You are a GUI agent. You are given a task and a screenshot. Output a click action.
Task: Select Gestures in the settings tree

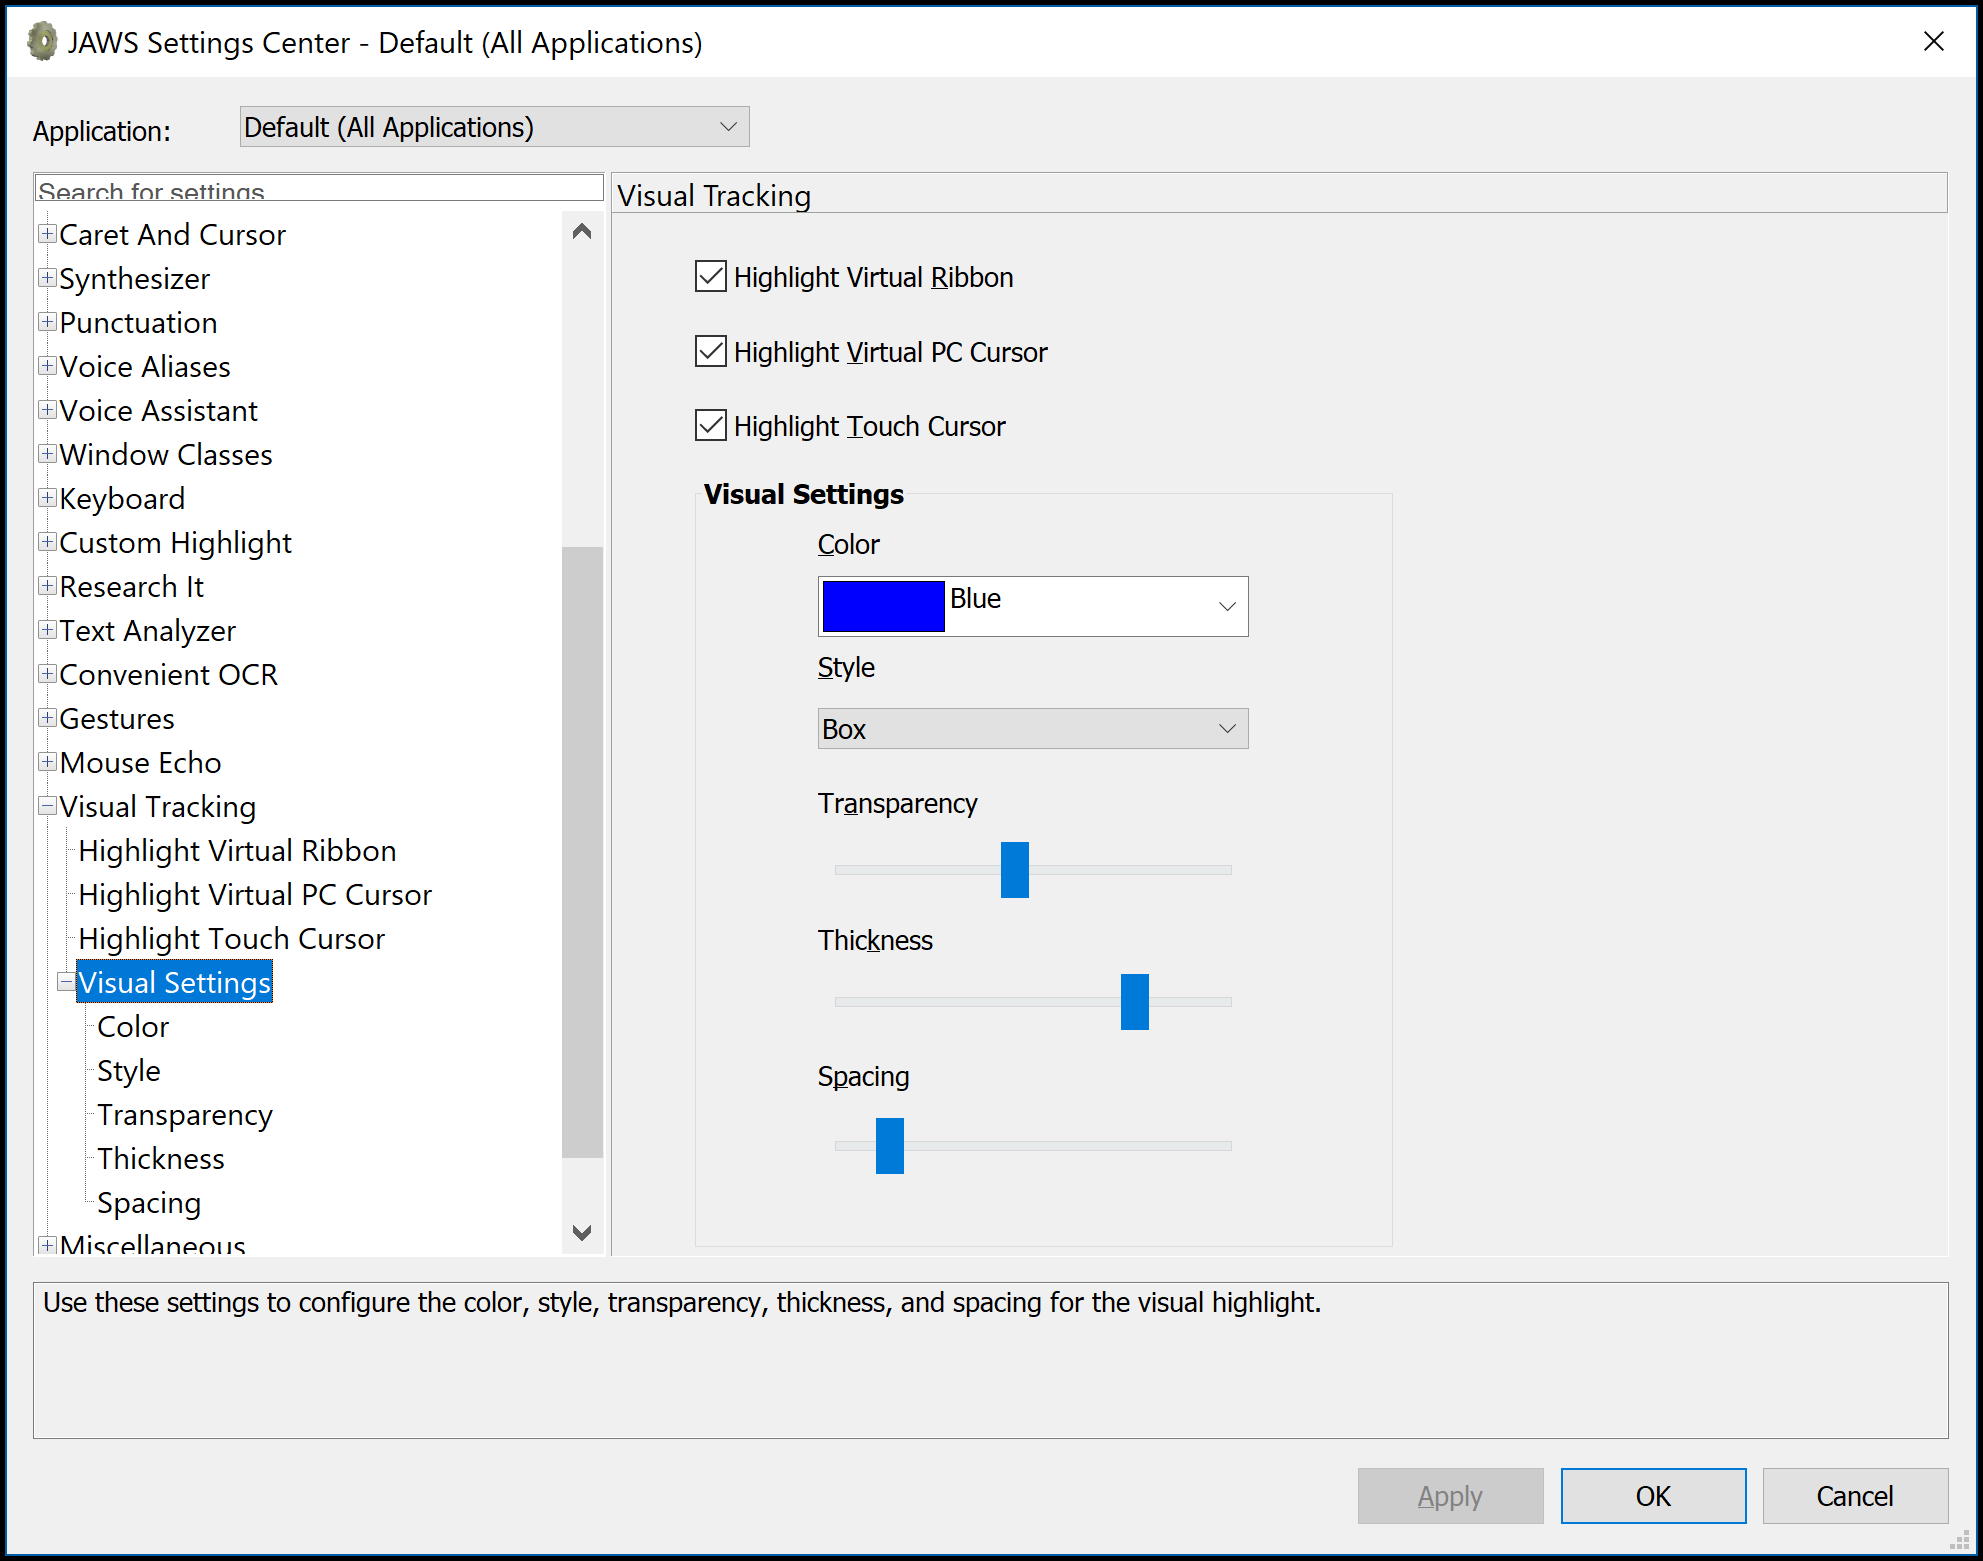click(116, 719)
